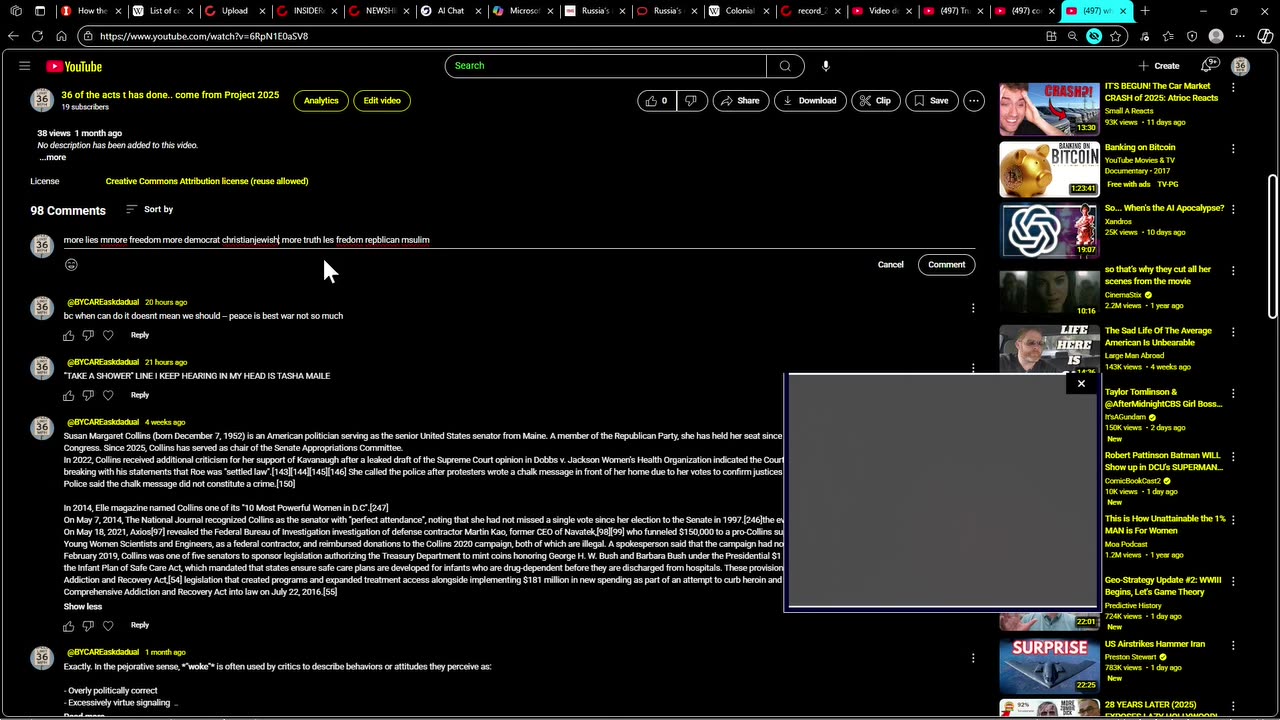Collapse the Susan Collins comment with Show less

(x=83, y=607)
